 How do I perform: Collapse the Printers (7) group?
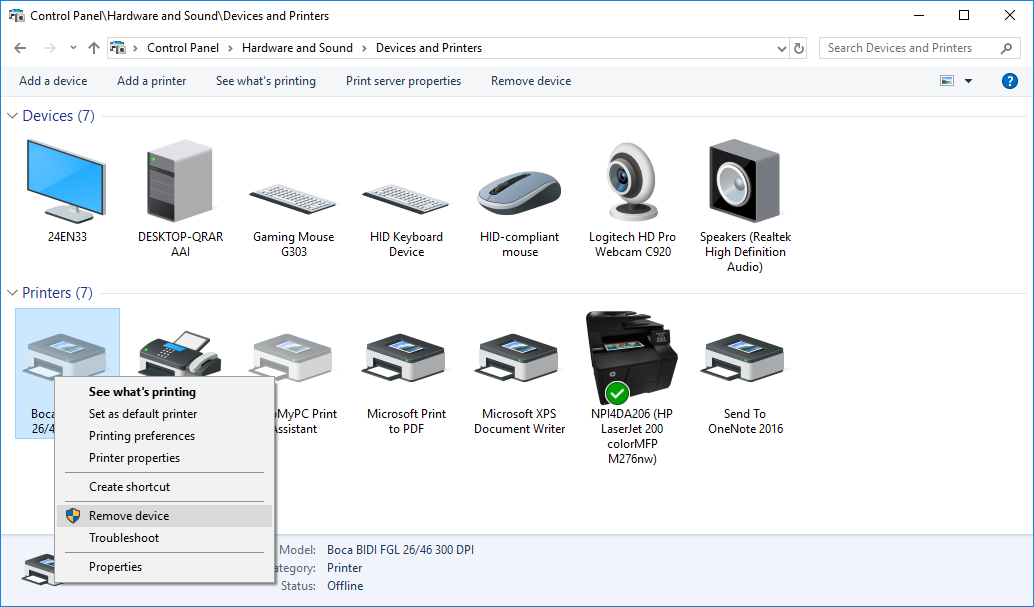click(12, 293)
